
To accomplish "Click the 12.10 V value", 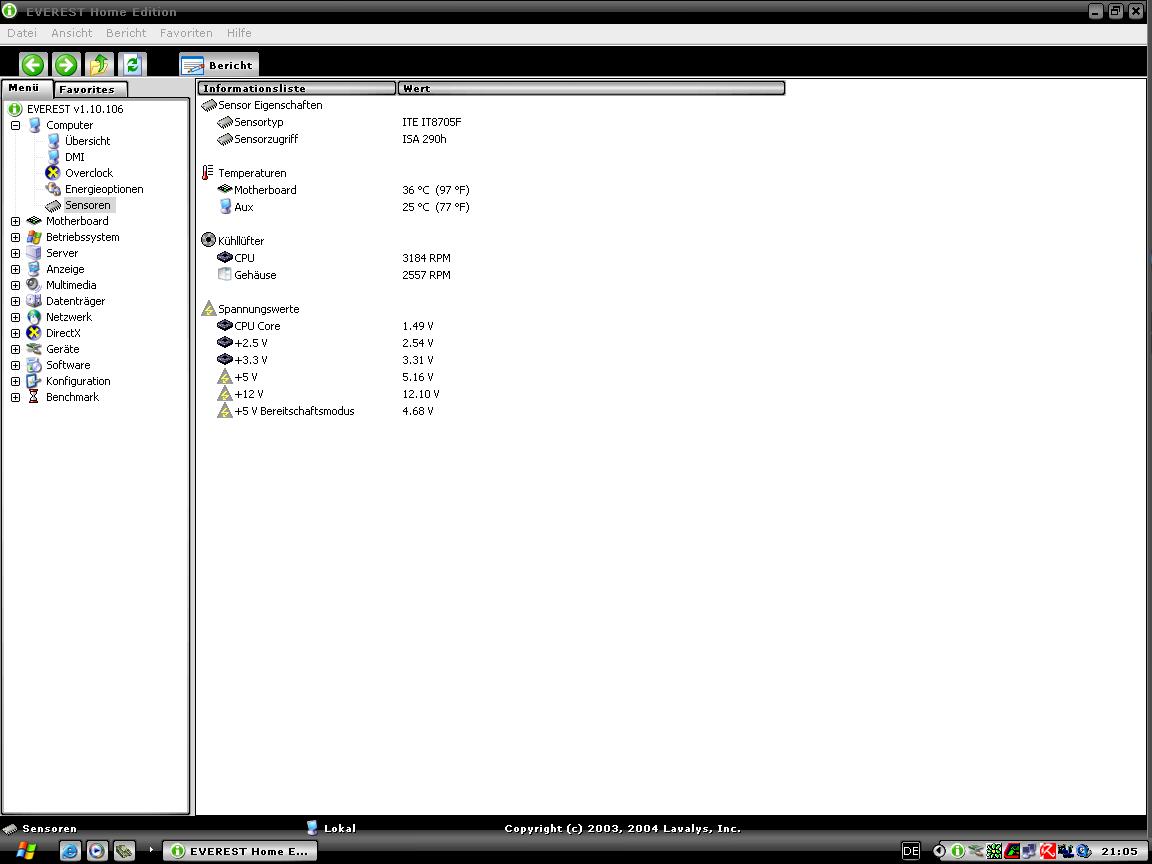I will pos(421,395).
